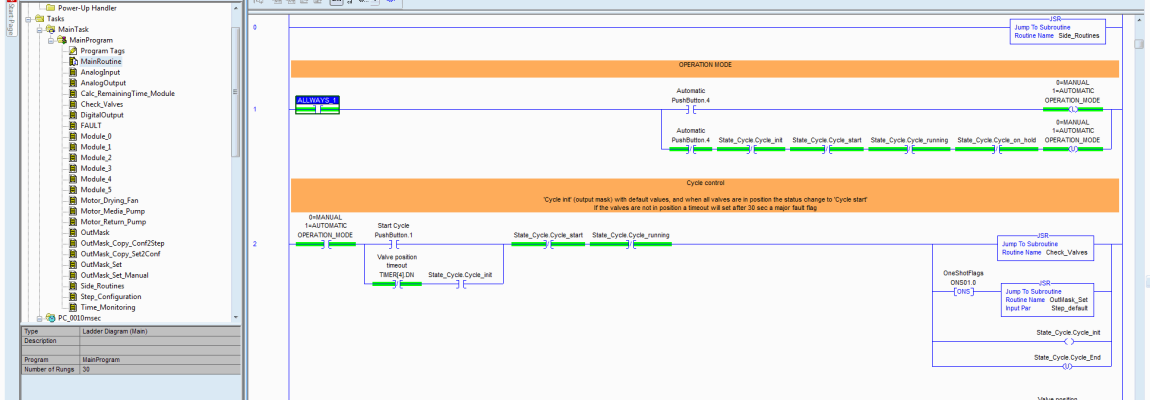Click the AnalogInput routine icon
Image resolution: width=1150 pixels, height=400 pixels.
coord(73,72)
